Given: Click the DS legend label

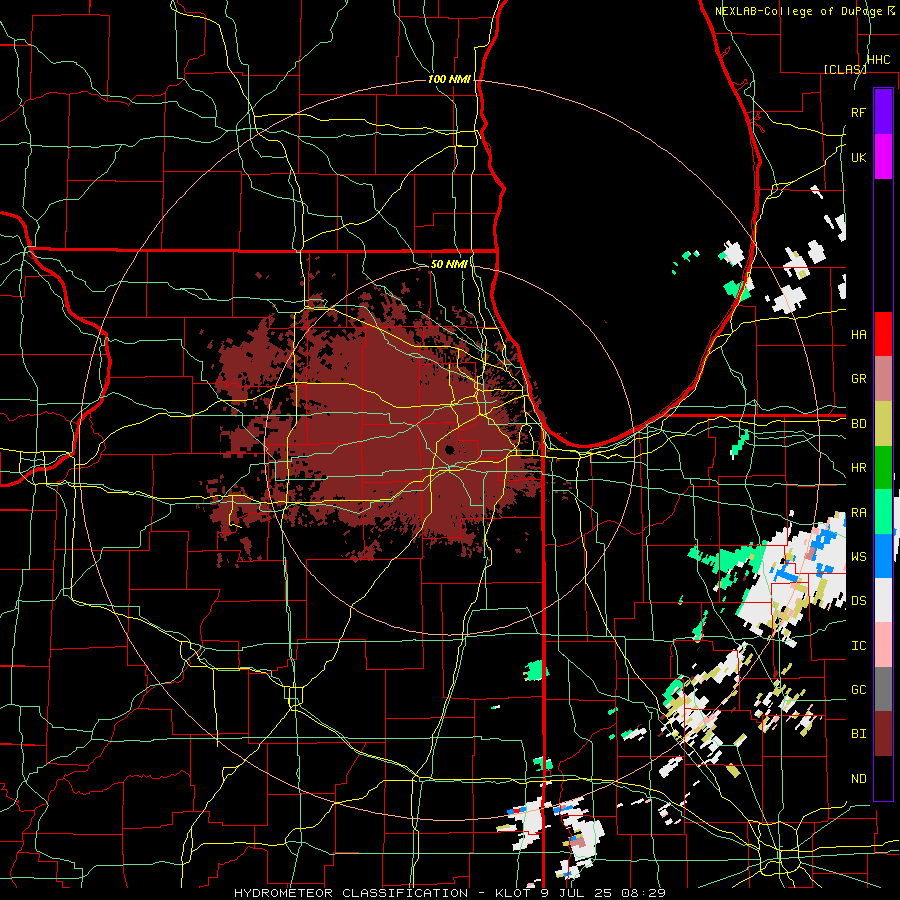Looking at the screenshot, I should (x=858, y=601).
